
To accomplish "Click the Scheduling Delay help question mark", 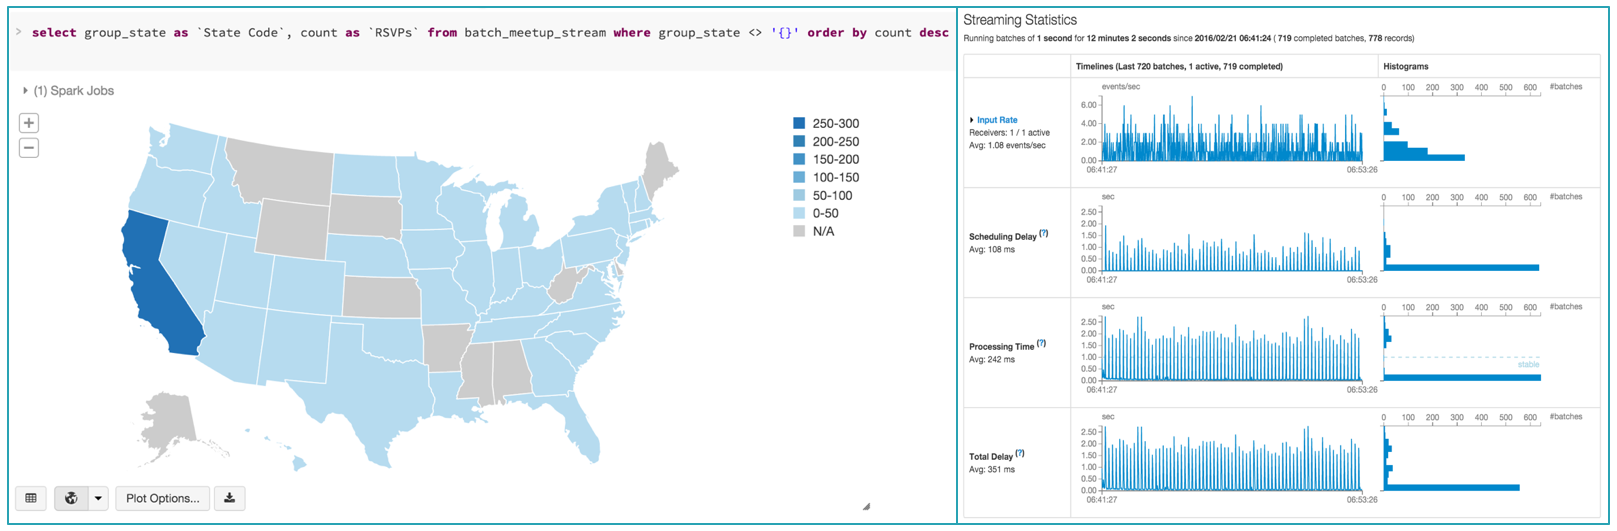I will pyautogui.click(x=1044, y=234).
